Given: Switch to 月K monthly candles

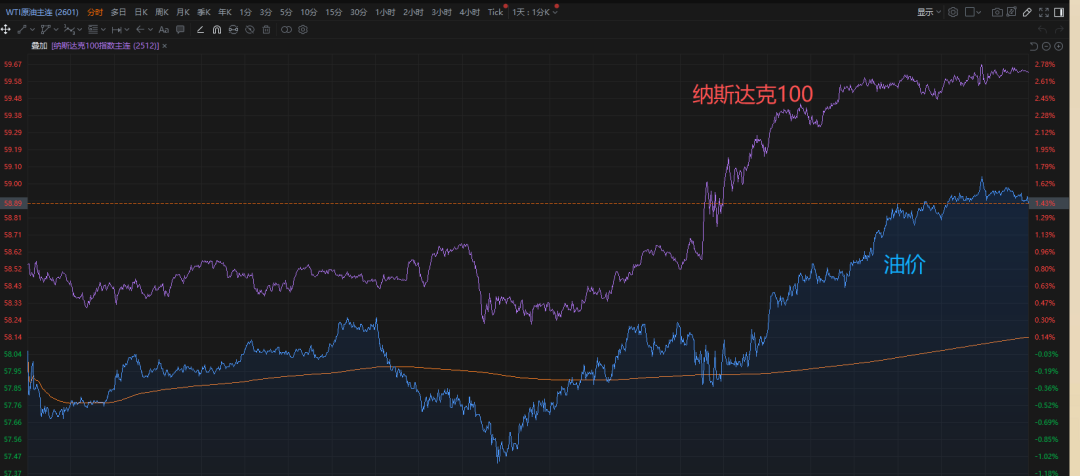Looking at the screenshot, I should coord(183,12).
